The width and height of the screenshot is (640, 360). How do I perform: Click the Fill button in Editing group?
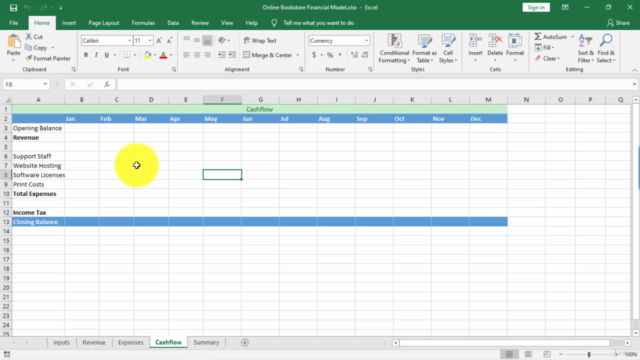click(544, 48)
